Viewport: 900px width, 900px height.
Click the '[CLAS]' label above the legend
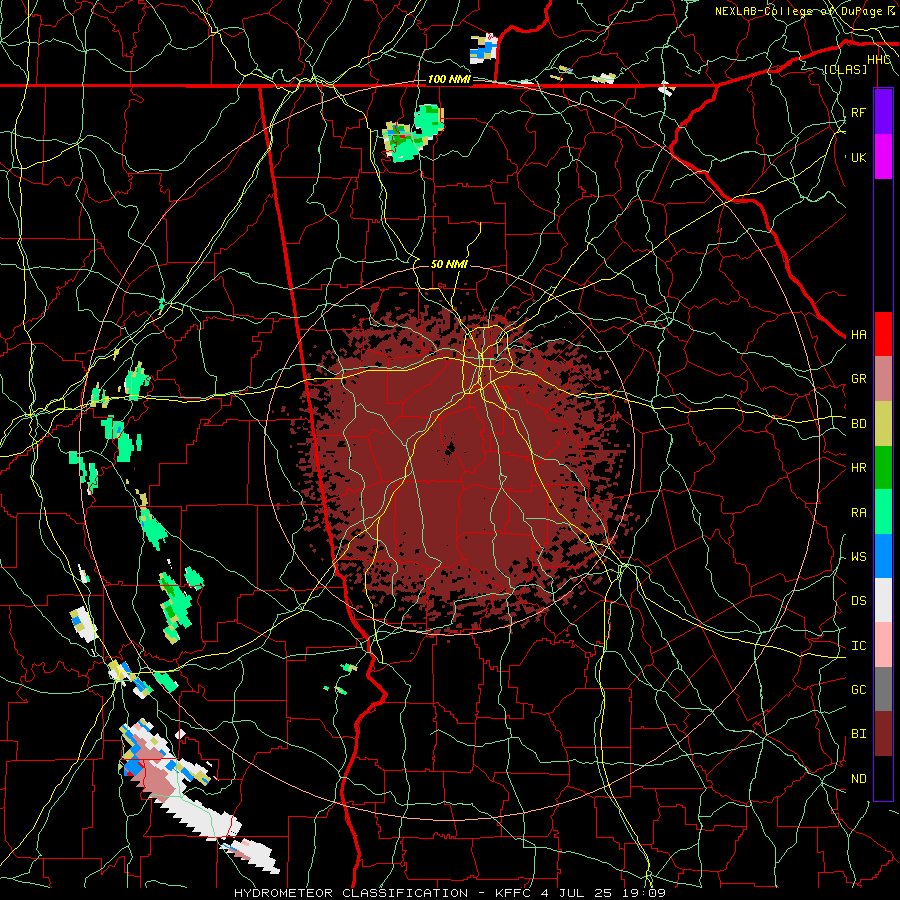coord(845,70)
